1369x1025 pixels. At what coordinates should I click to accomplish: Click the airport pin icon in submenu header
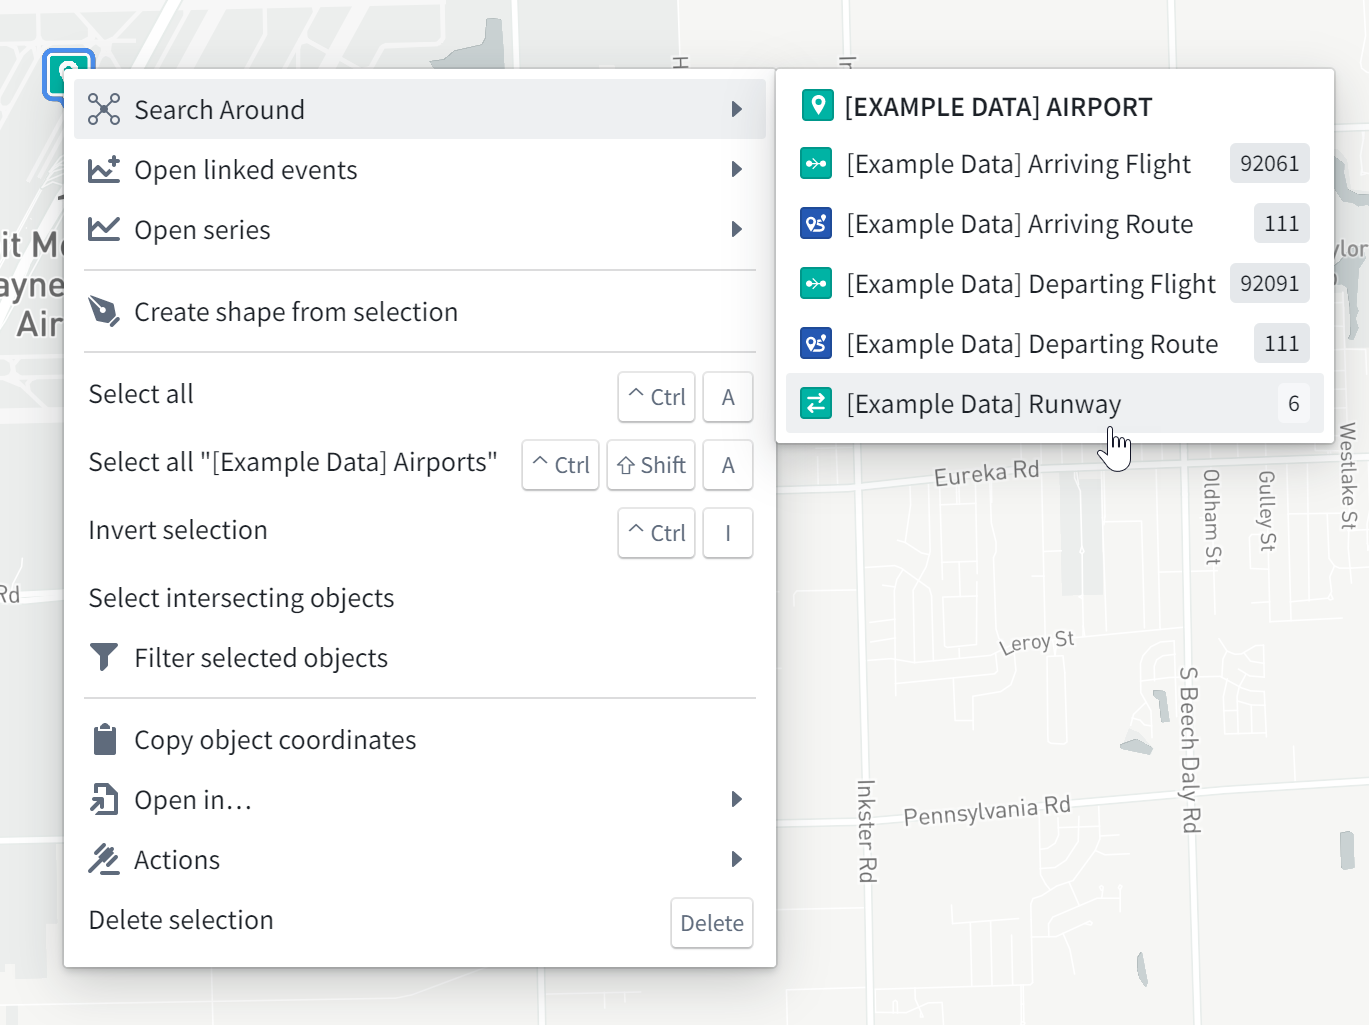pos(817,105)
